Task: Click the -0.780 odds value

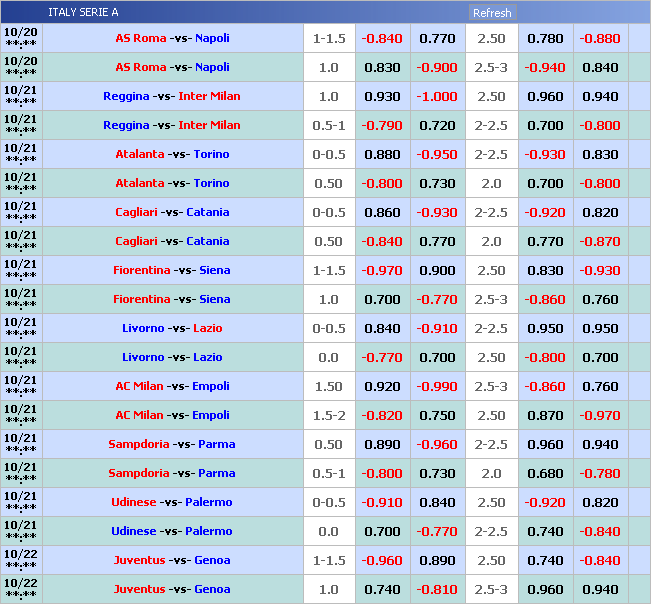Action: (600, 473)
